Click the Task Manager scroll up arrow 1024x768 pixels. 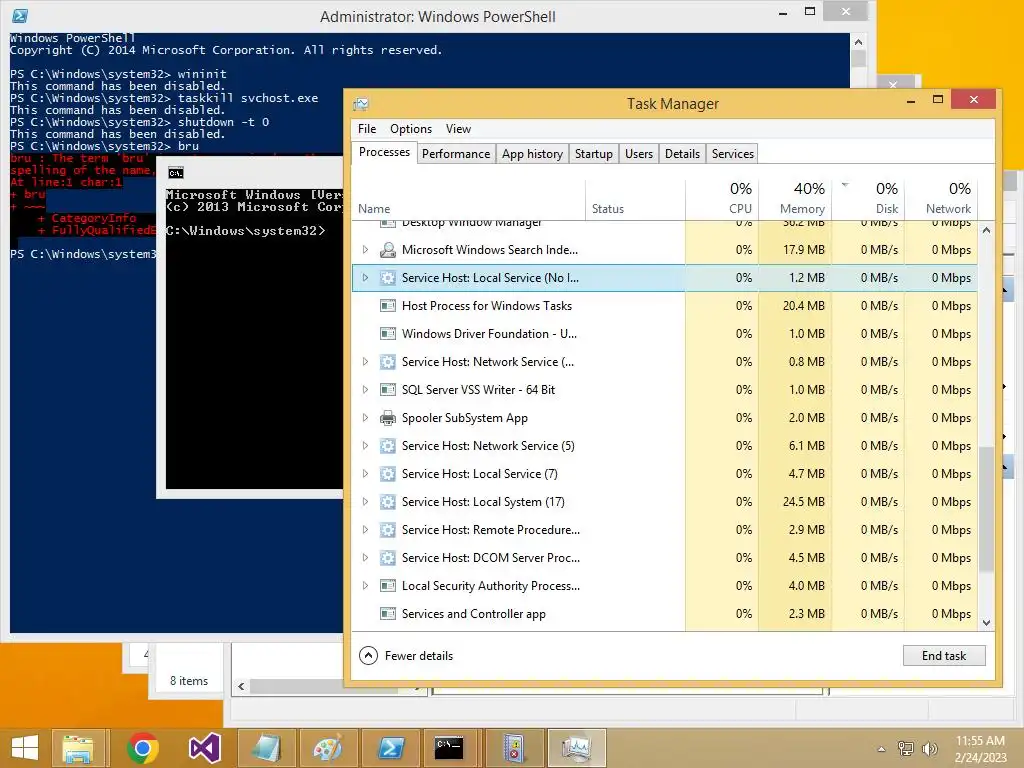[986, 230]
